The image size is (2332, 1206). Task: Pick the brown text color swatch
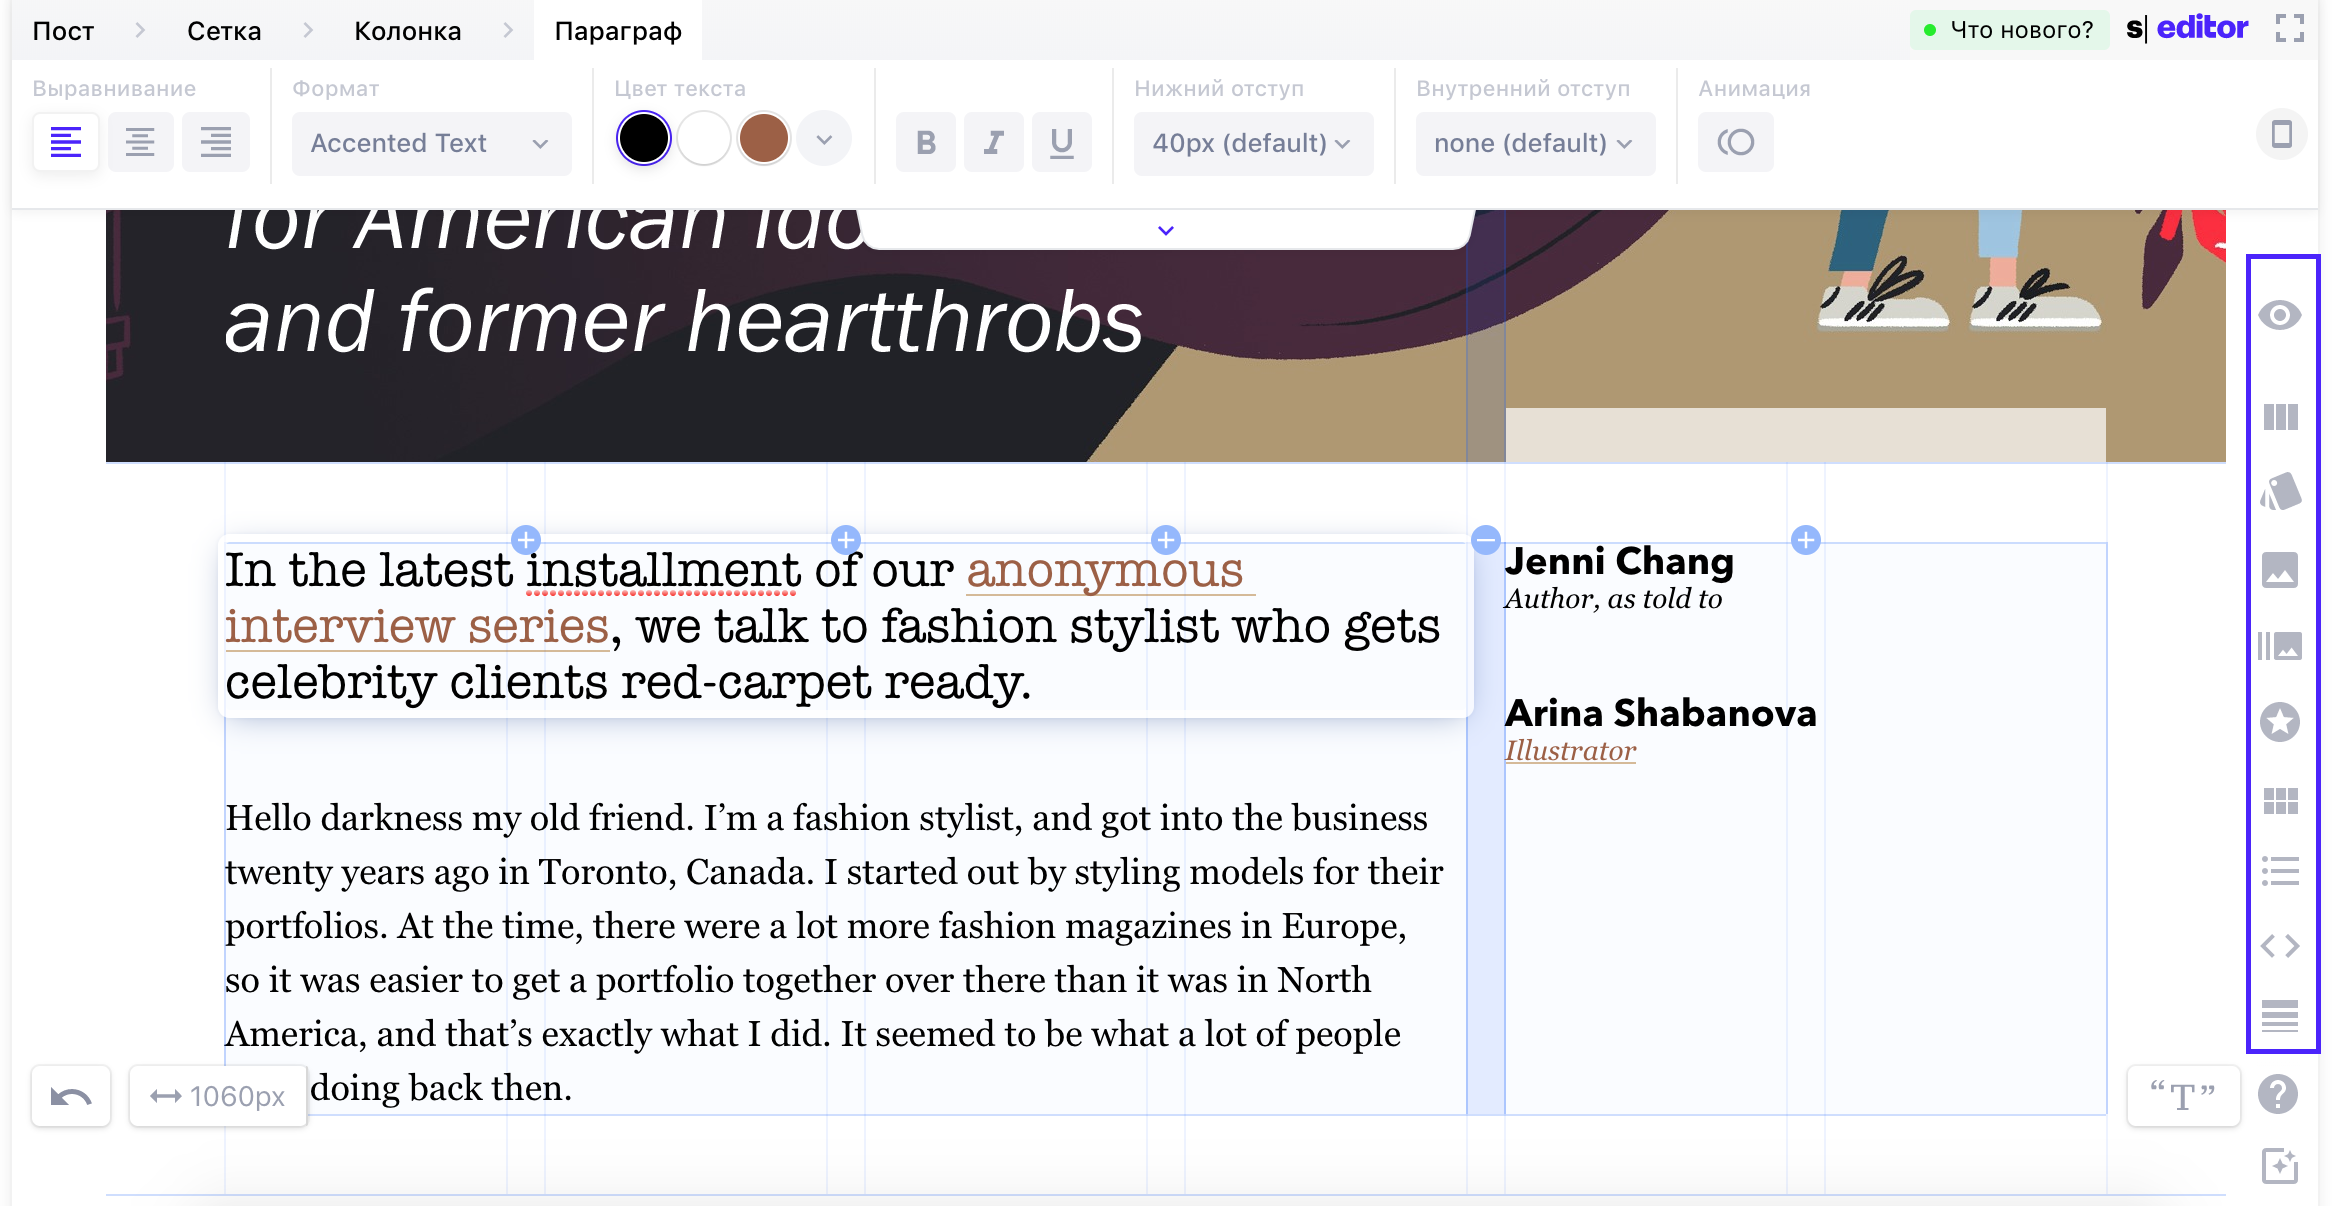(x=763, y=138)
